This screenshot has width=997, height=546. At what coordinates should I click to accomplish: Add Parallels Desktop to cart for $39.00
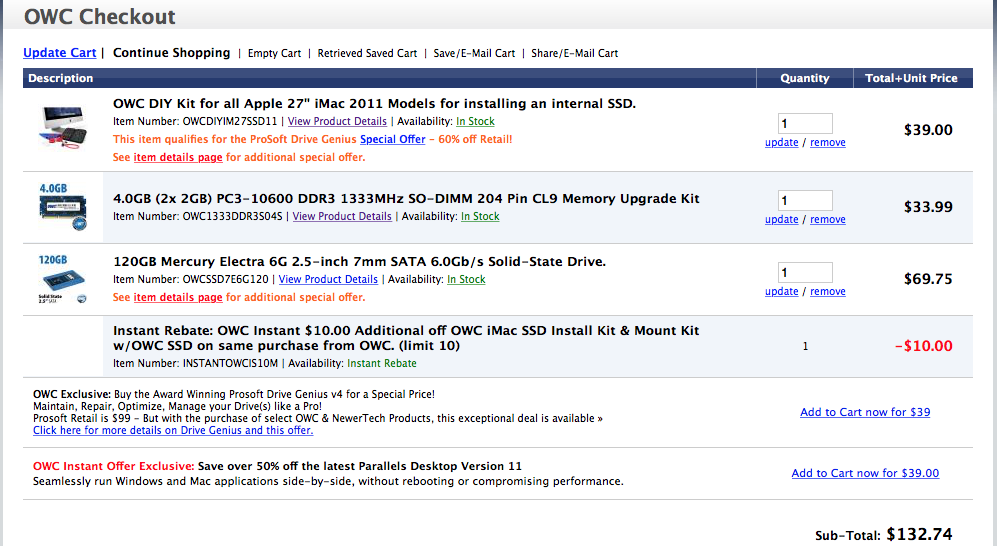[x=865, y=473]
